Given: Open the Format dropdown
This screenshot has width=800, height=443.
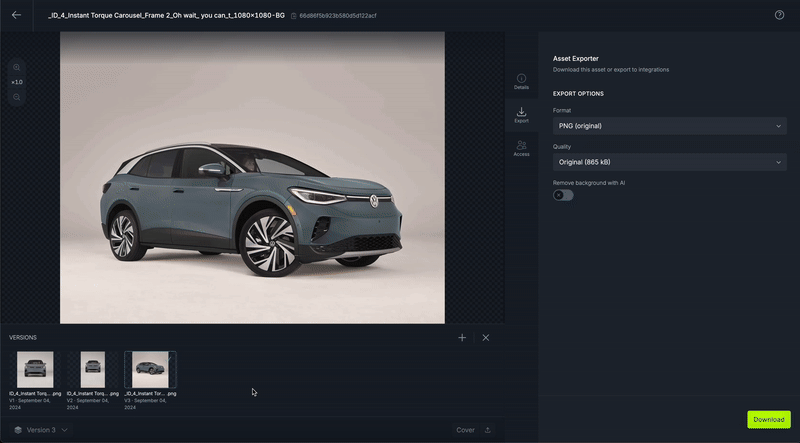Looking at the screenshot, I should point(669,126).
